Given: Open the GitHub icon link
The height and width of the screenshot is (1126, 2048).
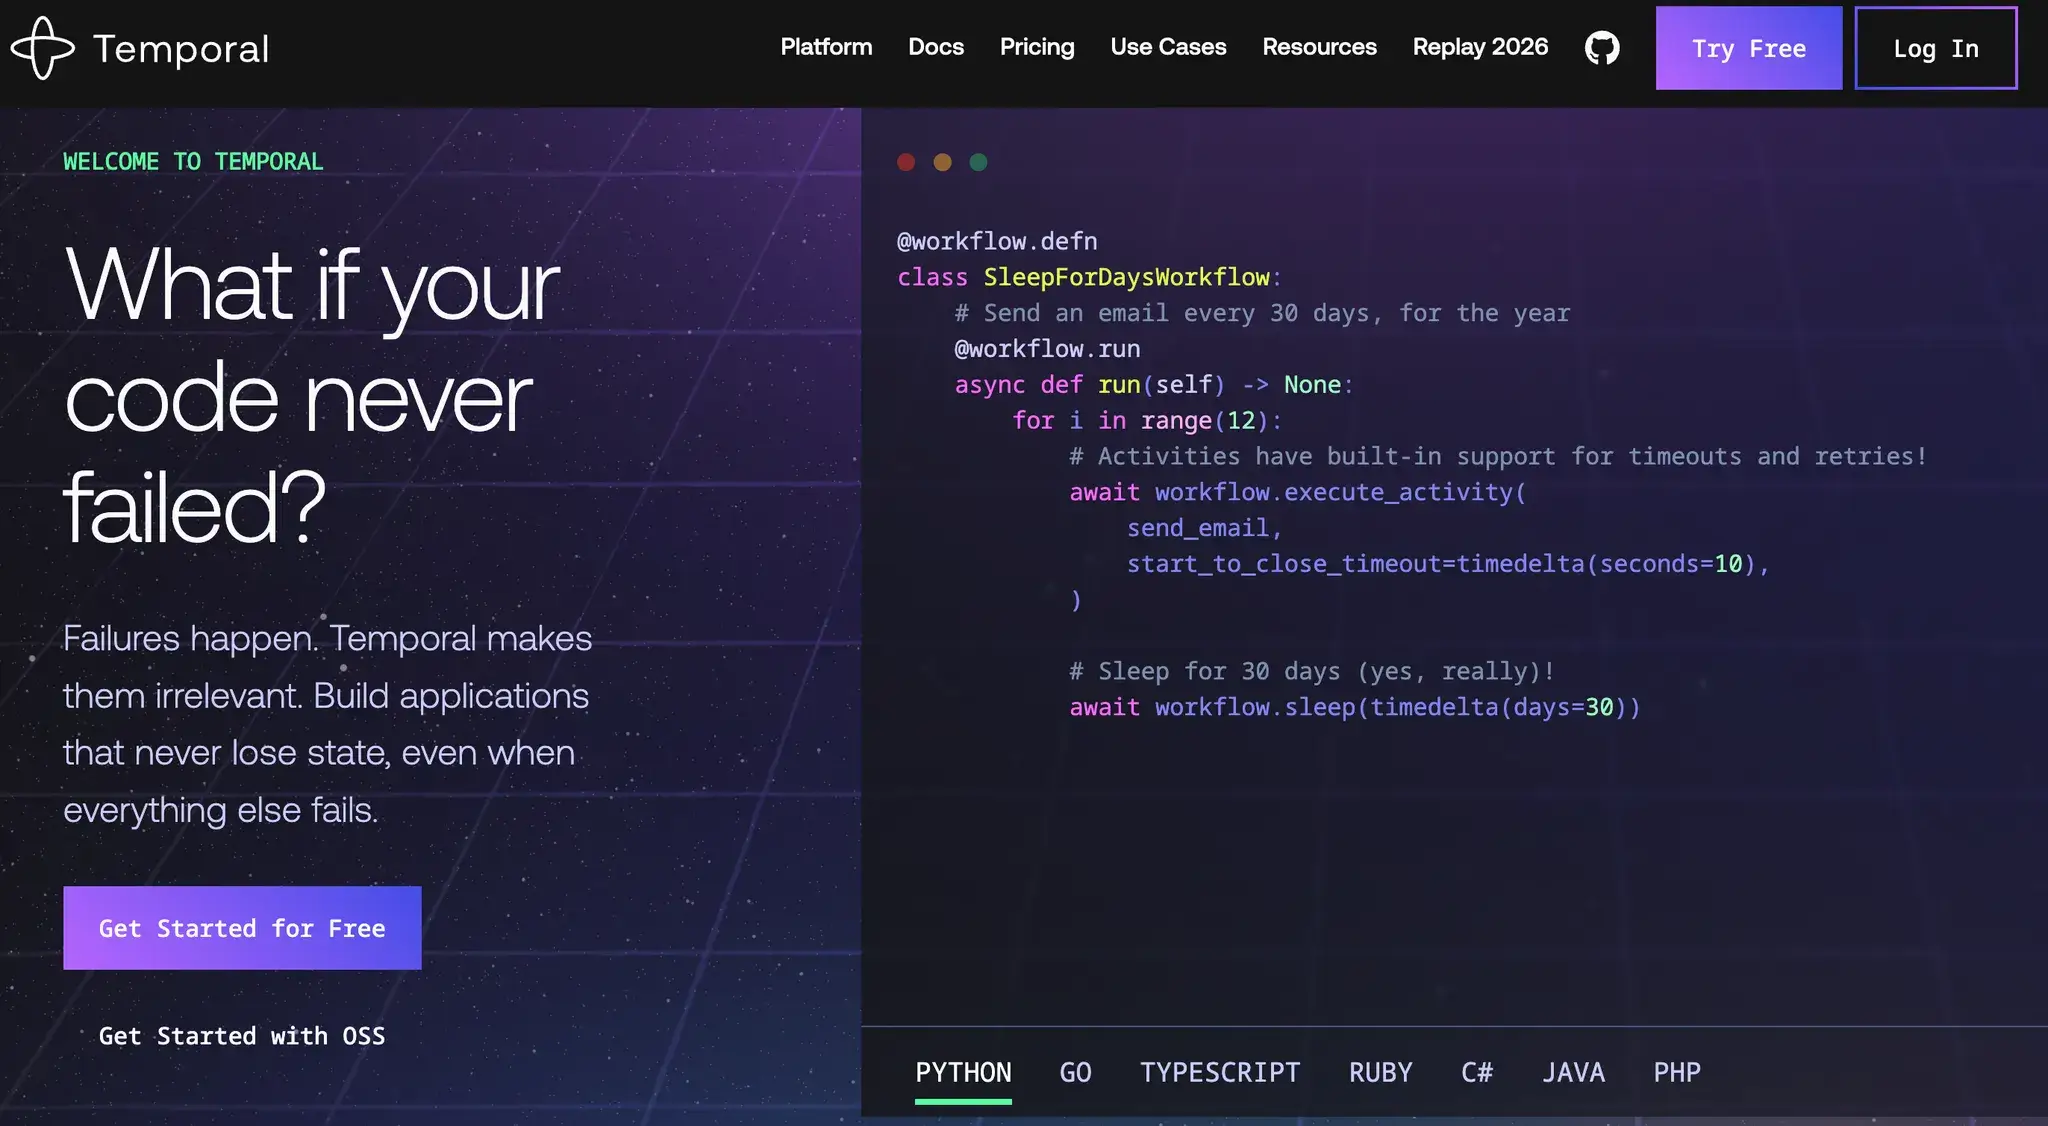Looking at the screenshot, I should (x=1602, y=48).
